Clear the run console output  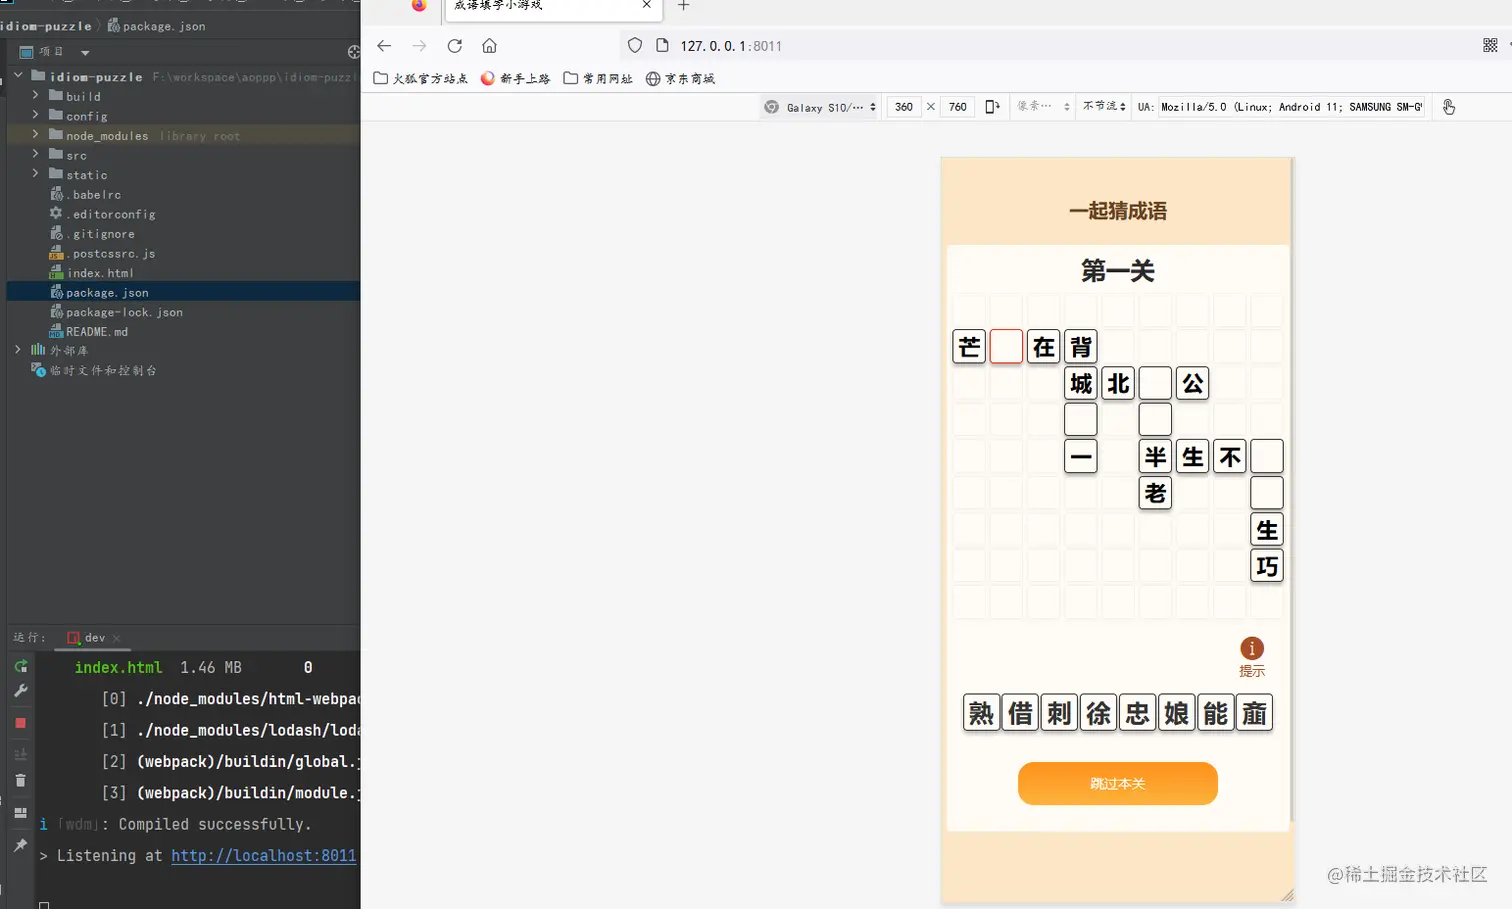pyautogui.click(x=20, y=780)
